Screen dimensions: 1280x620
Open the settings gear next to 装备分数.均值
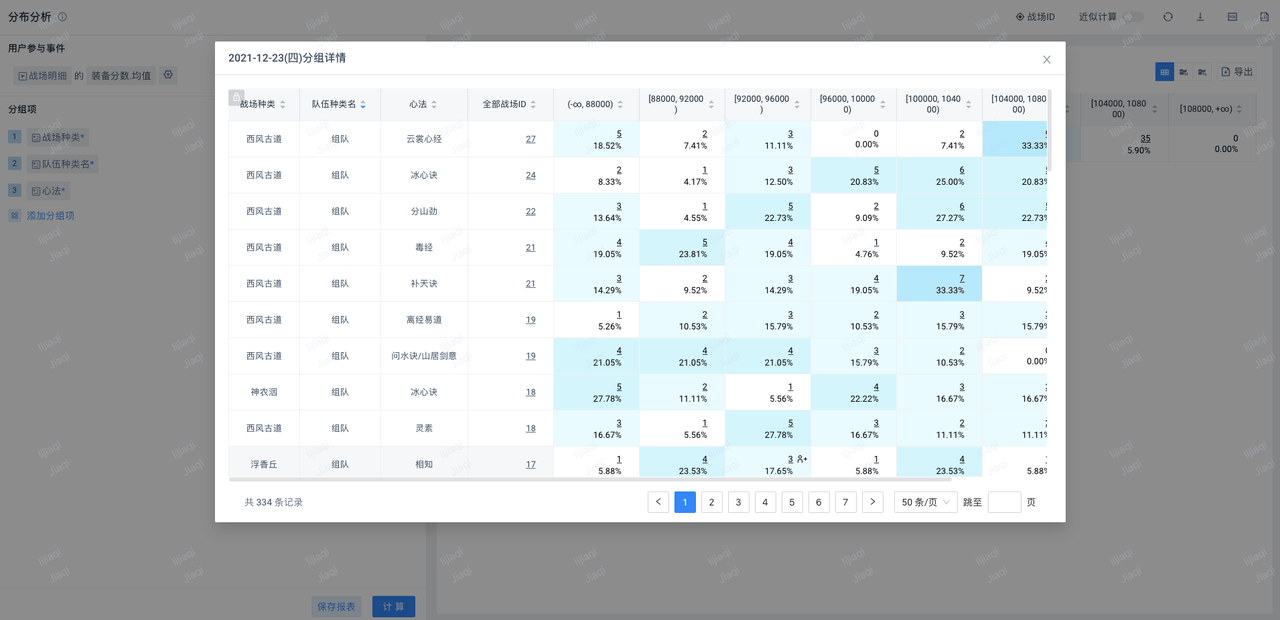[x=168, y=75]
